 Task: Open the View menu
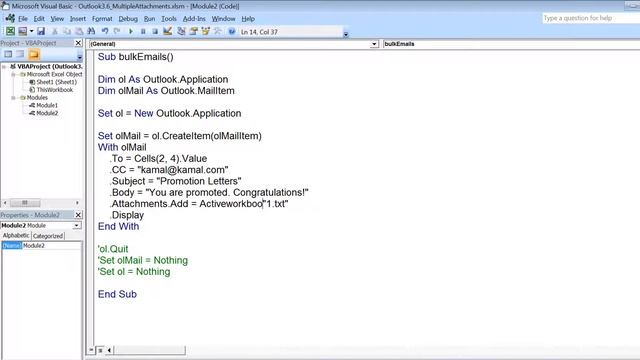click(57, 19)
